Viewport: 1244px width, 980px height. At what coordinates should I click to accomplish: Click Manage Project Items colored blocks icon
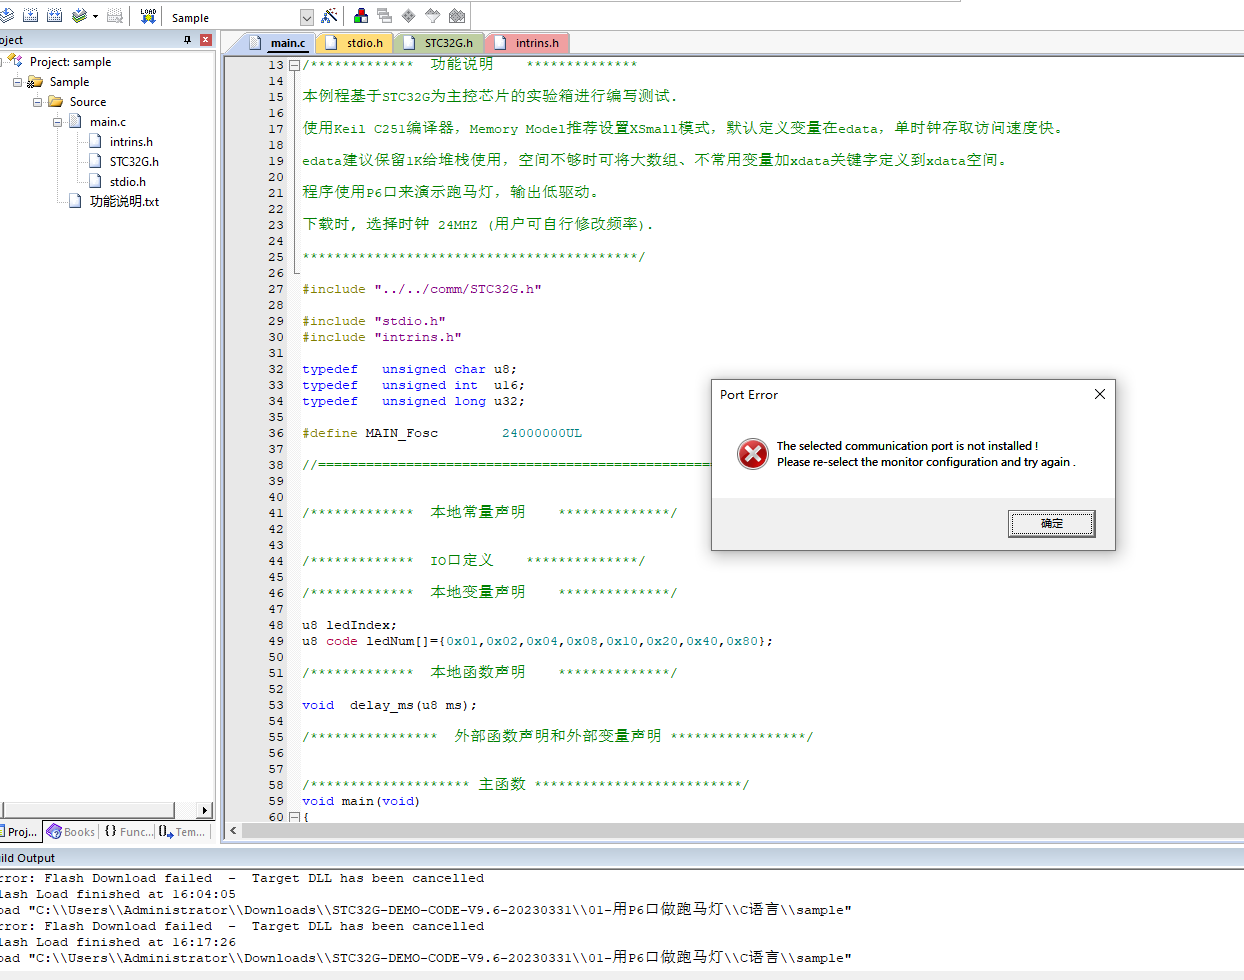[x=361, y=16]
